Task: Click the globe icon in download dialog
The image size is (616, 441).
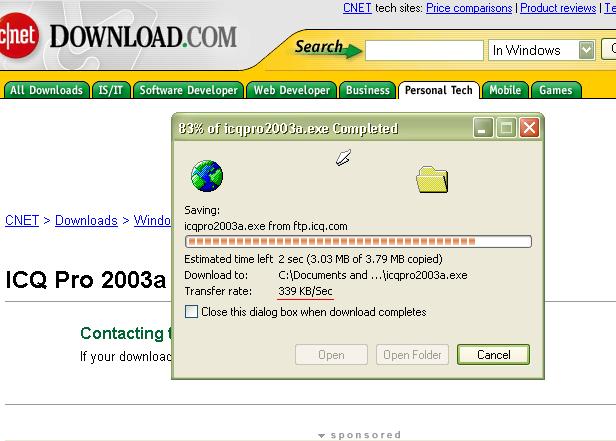Action: point(207,176)
